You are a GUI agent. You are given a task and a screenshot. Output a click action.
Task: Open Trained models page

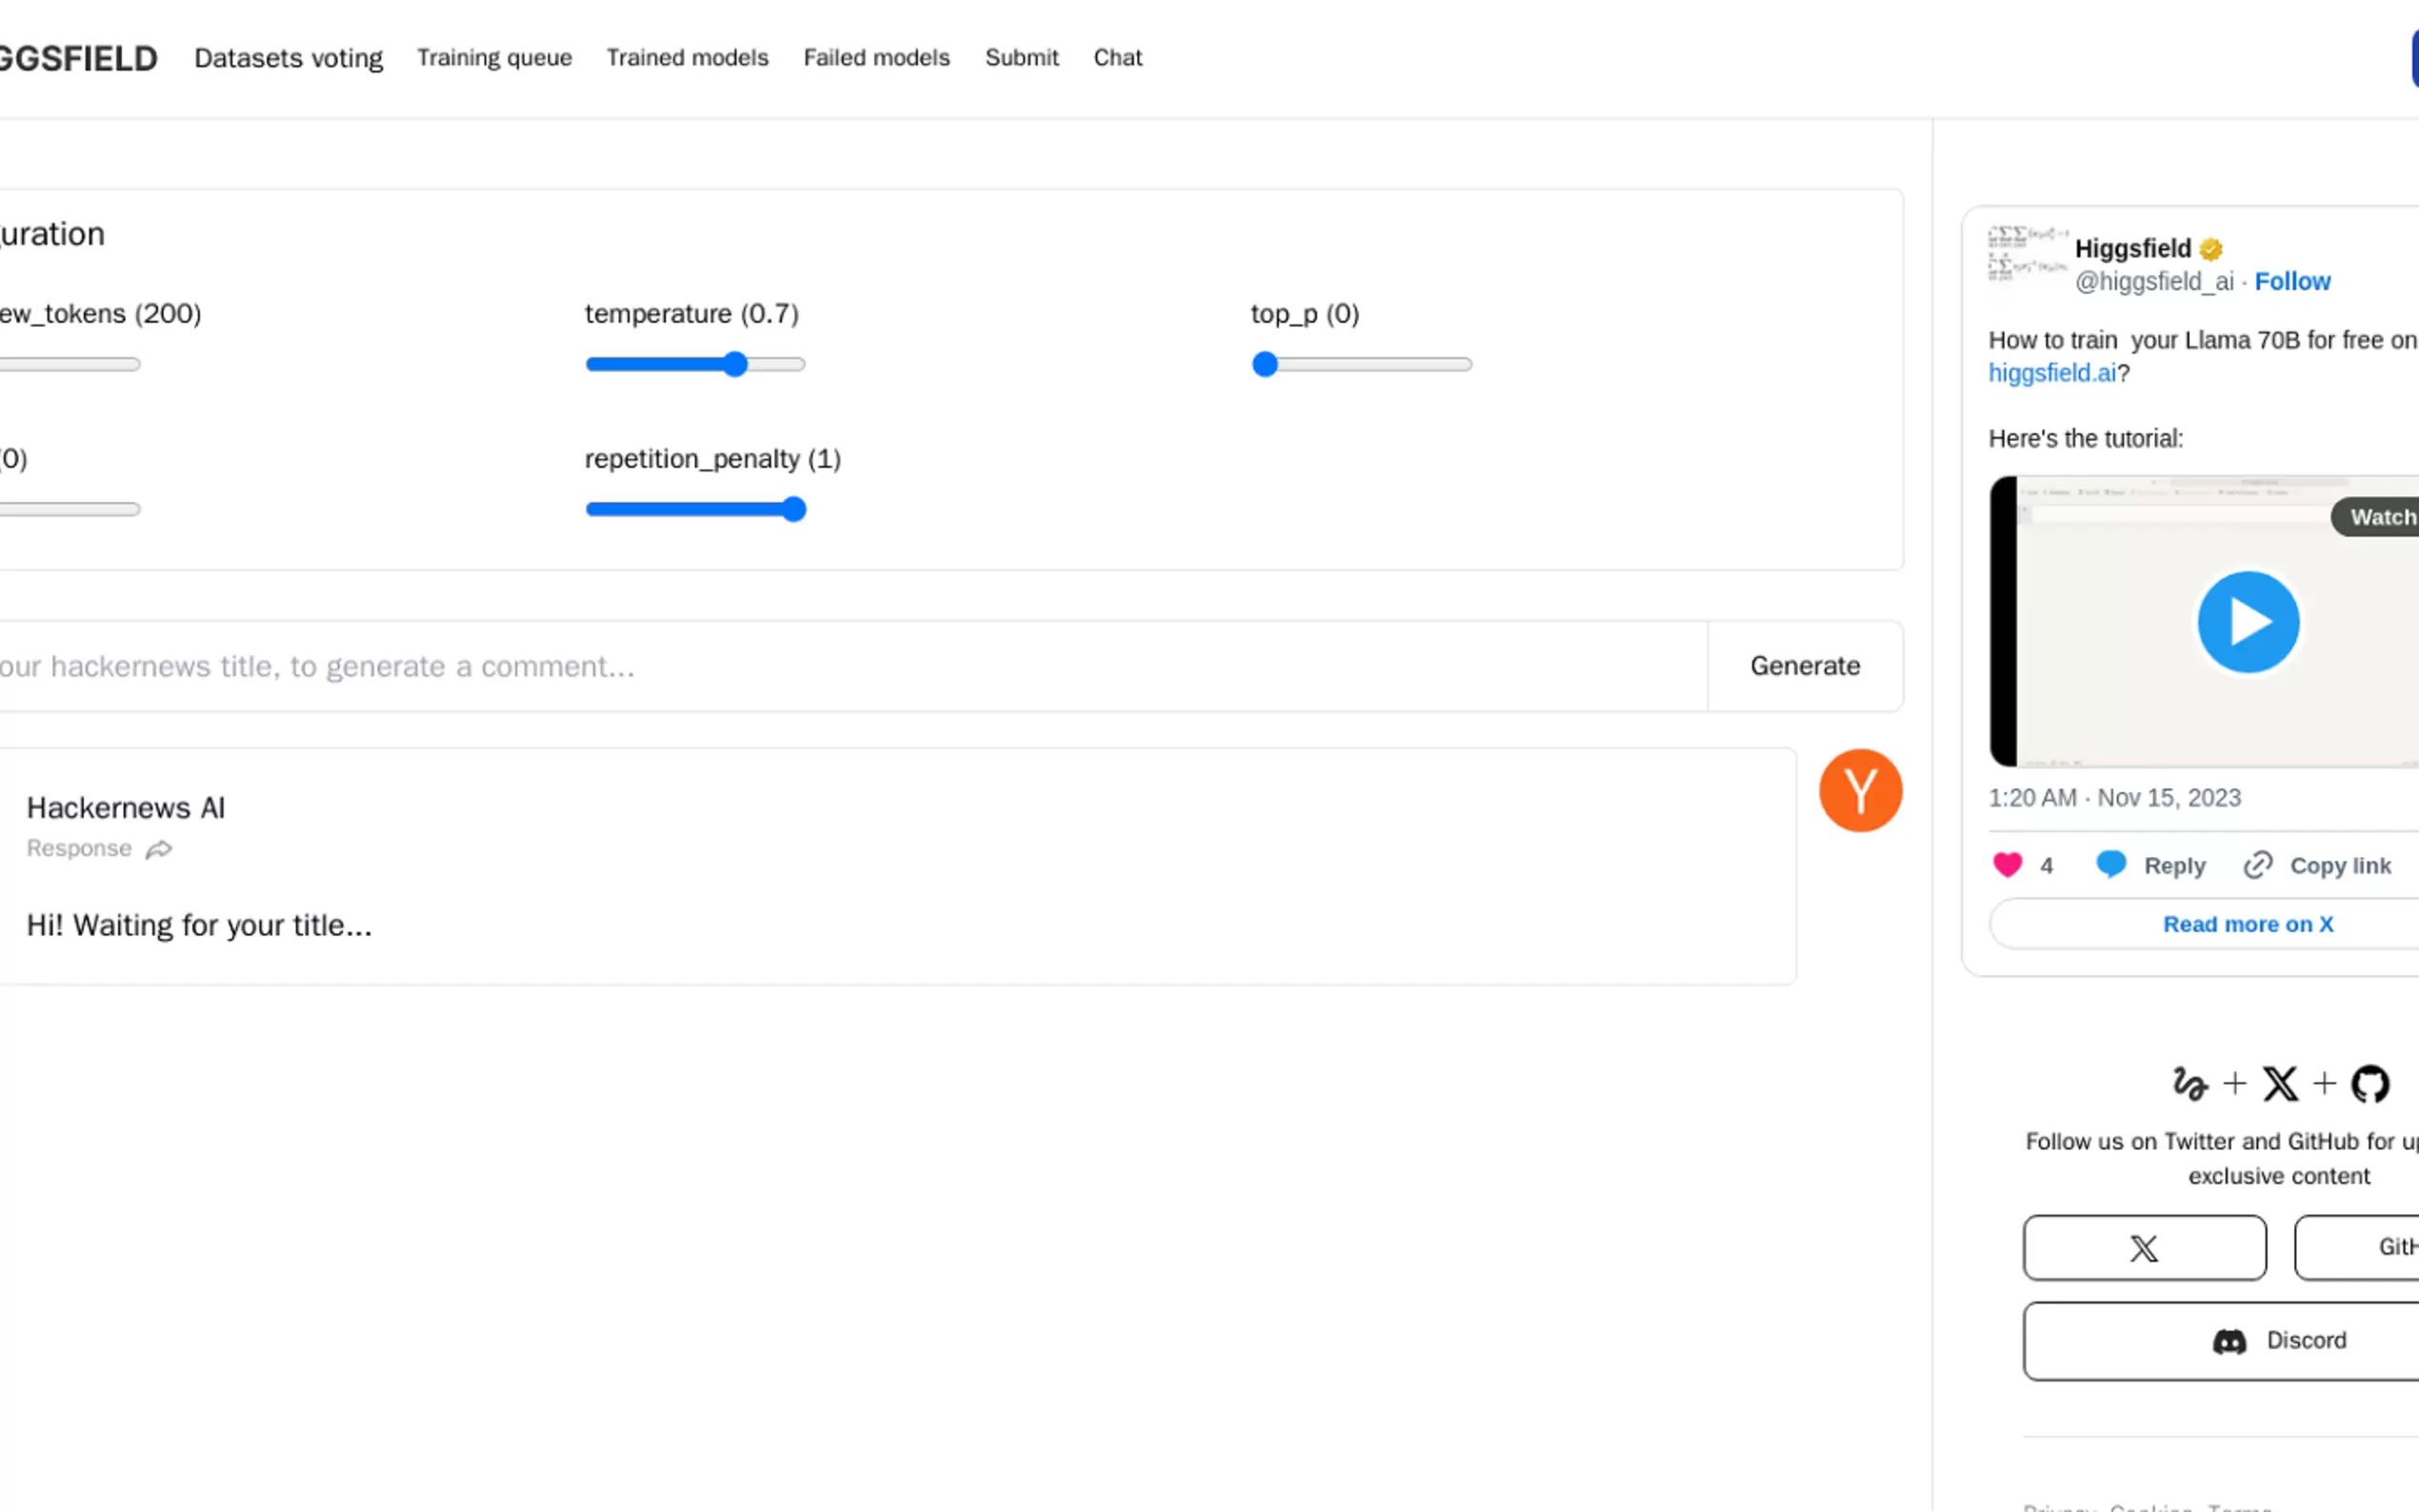point(687,58)
